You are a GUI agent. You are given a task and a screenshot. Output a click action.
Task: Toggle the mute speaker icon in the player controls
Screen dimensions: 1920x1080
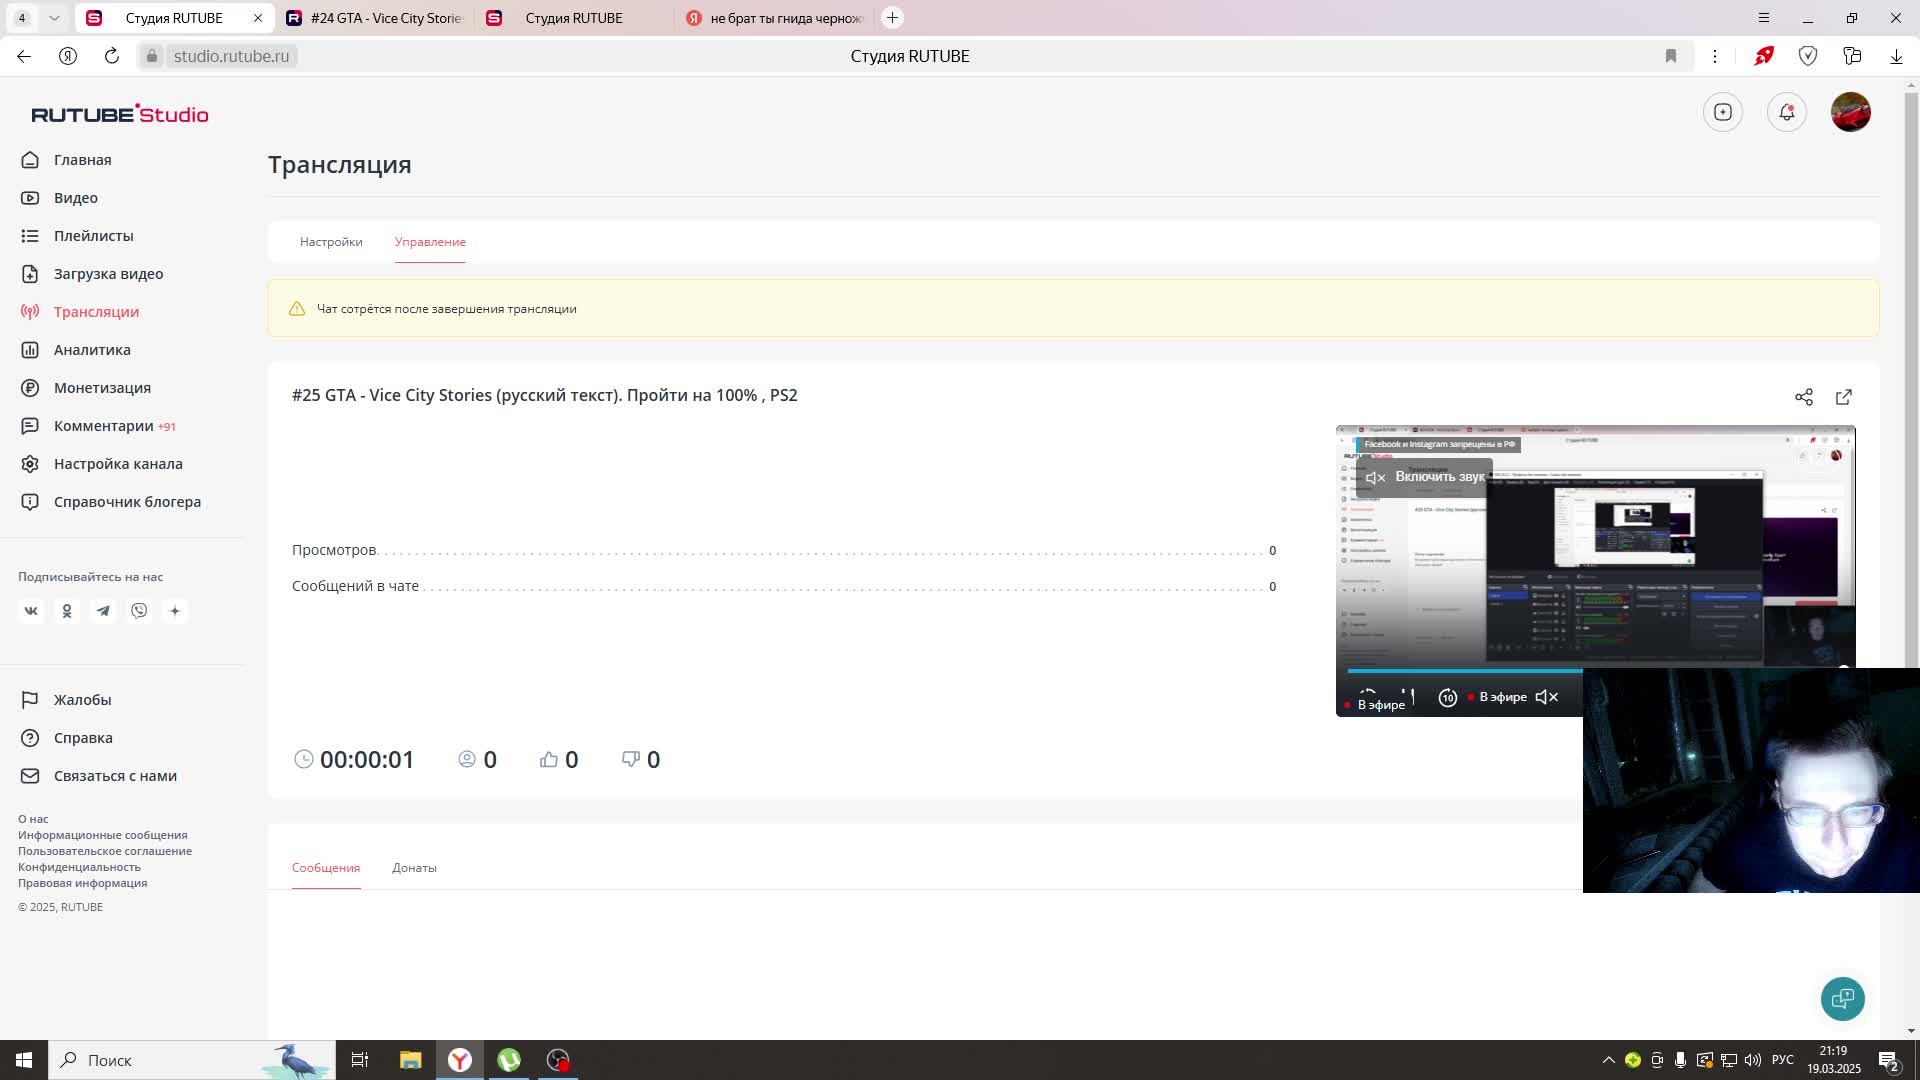click(1546, 697)
